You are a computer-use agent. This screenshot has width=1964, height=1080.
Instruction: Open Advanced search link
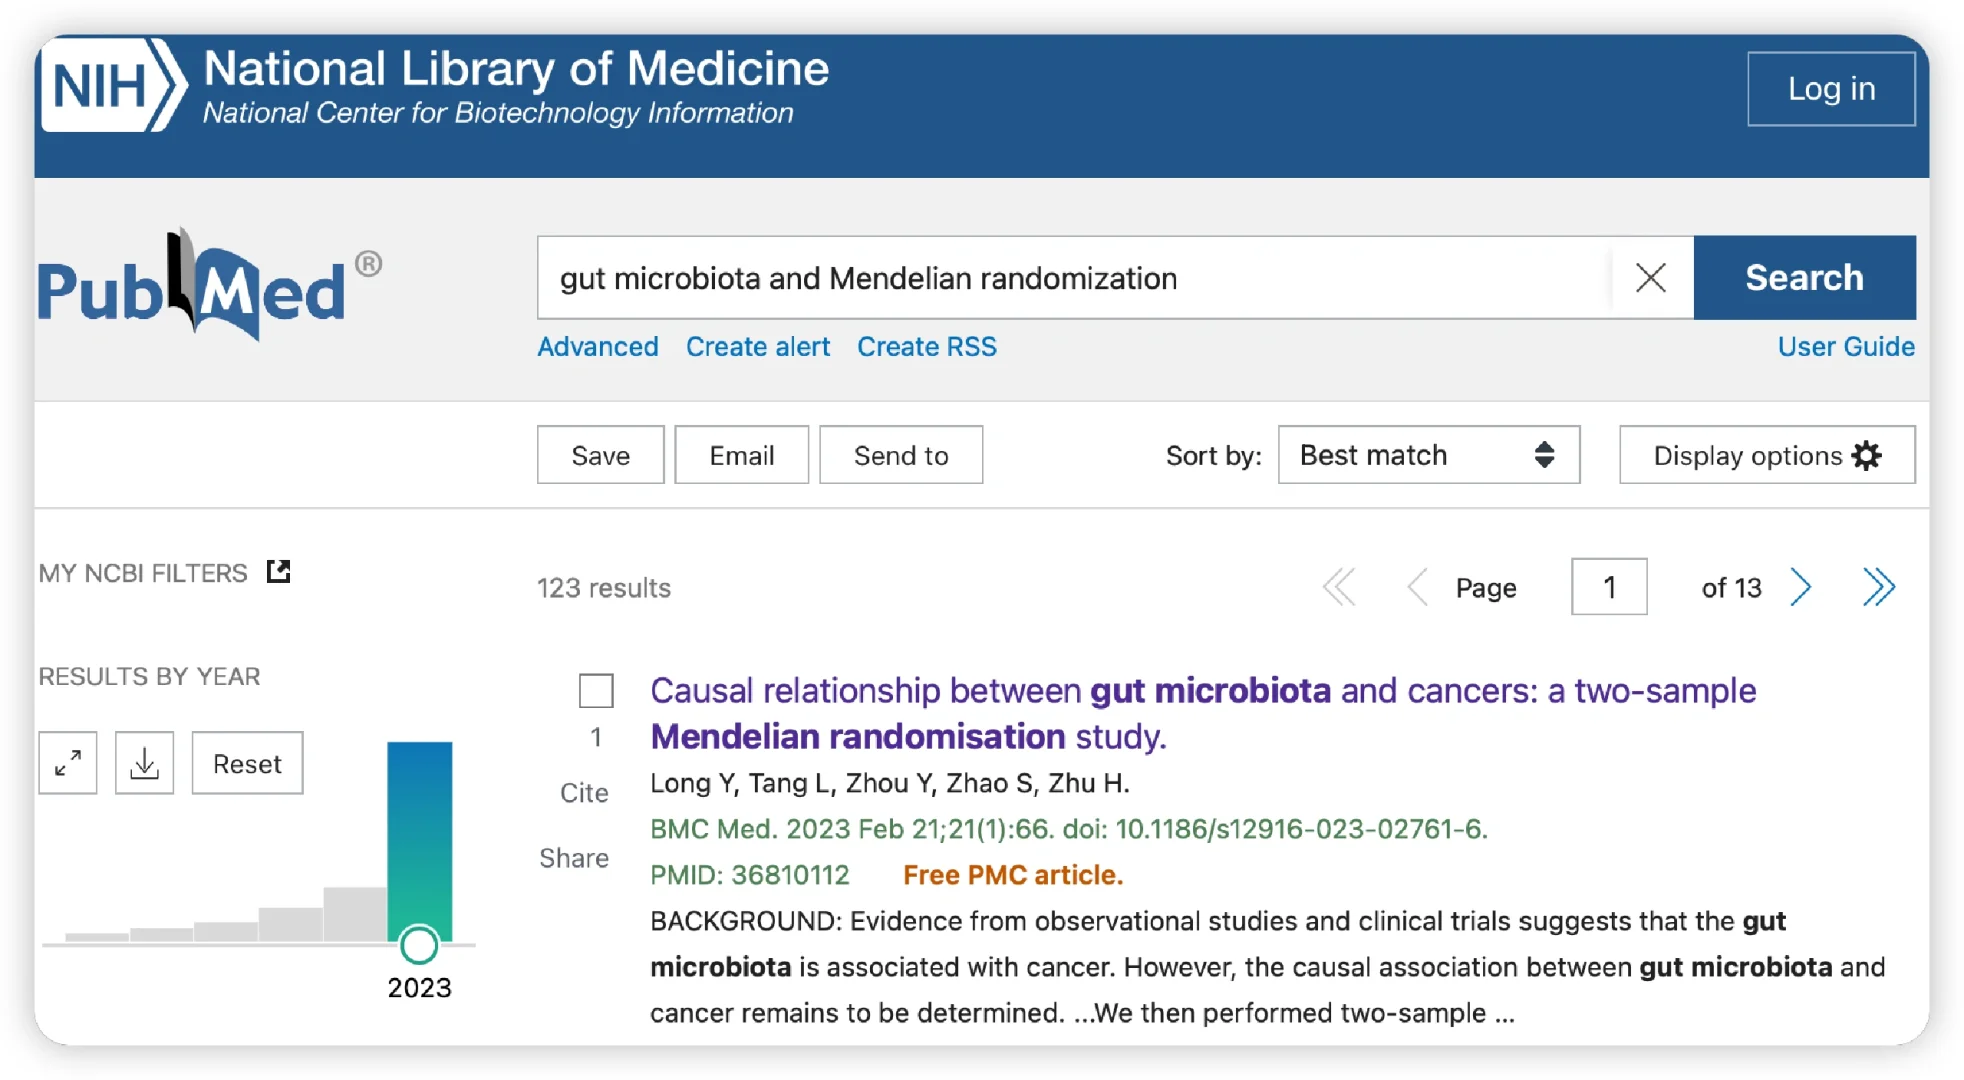click(x=598, y=347)
